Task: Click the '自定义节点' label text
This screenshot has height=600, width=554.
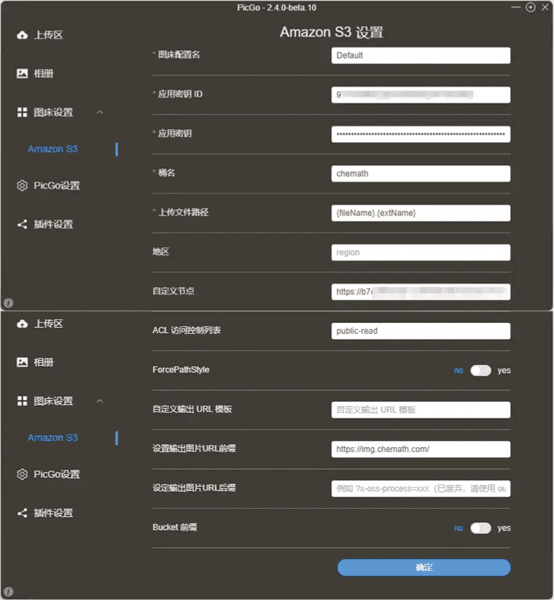Action: point(173,291)
